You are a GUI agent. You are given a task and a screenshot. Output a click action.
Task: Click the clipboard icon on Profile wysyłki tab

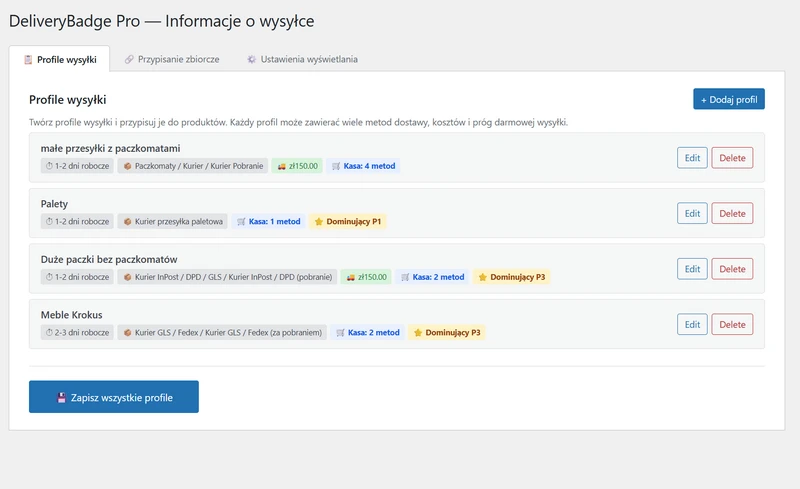(x=29, y=60)
